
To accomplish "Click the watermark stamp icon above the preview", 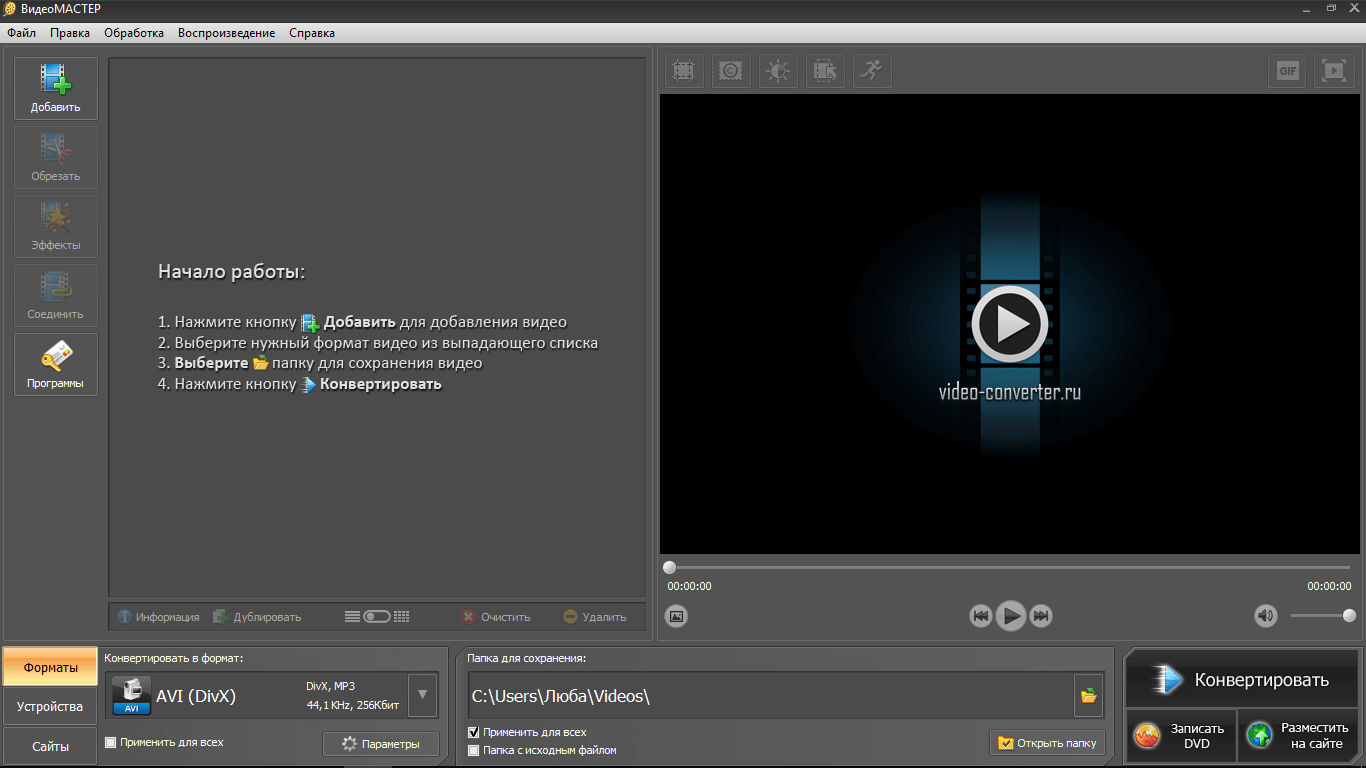I will [x=731, y=71].
